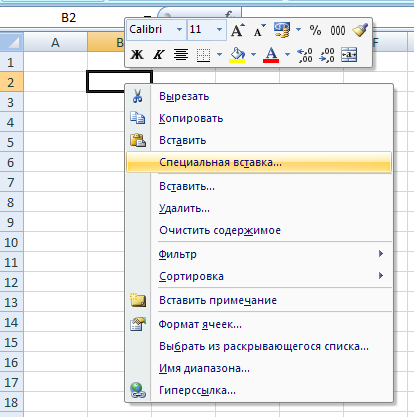This screenshot has width=414, height=417.
Task: Open Имя диапазона… entry
Action: coord(259,368)
